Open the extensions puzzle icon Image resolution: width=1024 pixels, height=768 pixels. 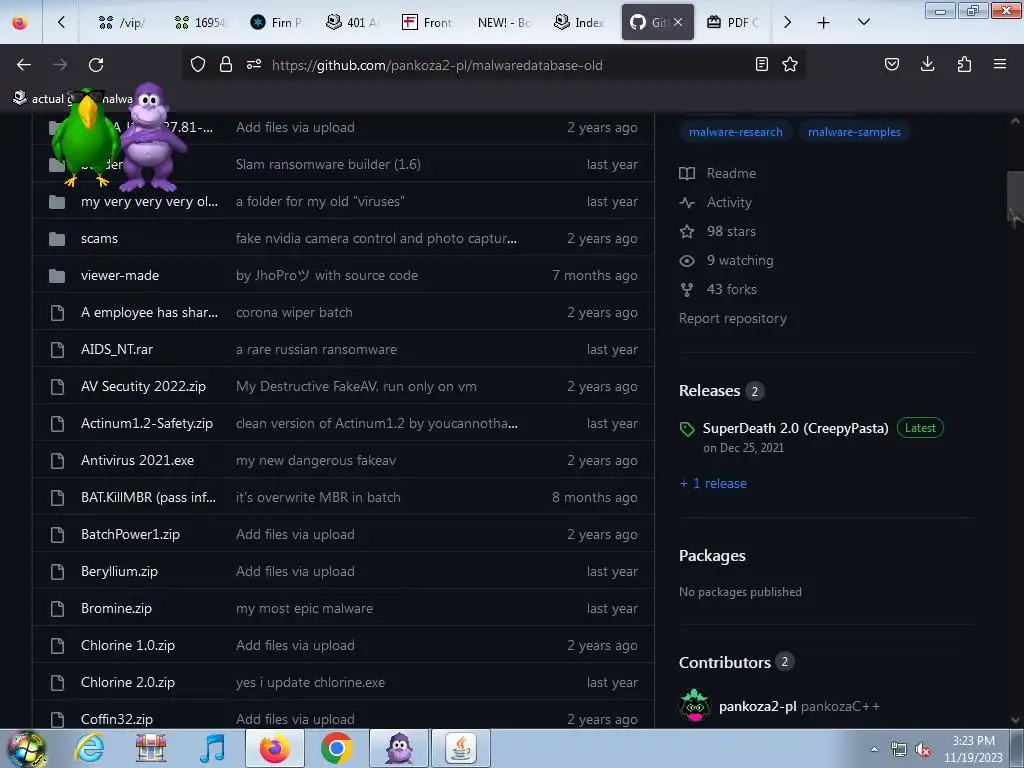click(x=964, y=64)
